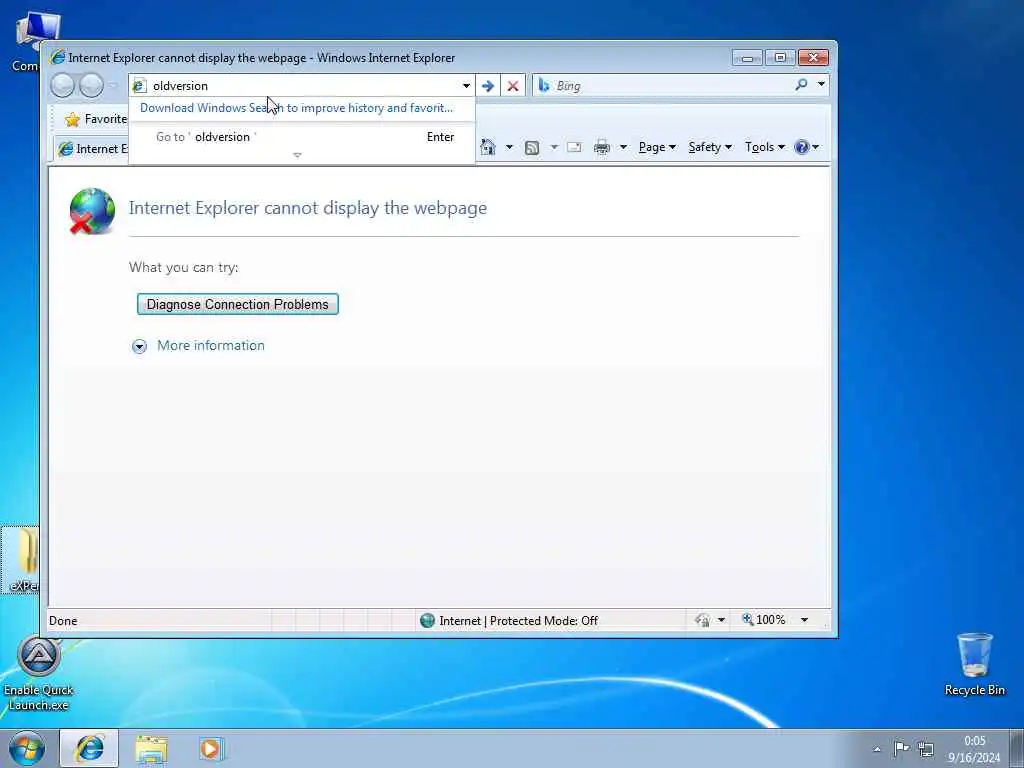Image resolution: width=1024 pixels, height=768 pixels.
Task: Expand the address bar history dropdown arrow
Action: tap(466, 86)
